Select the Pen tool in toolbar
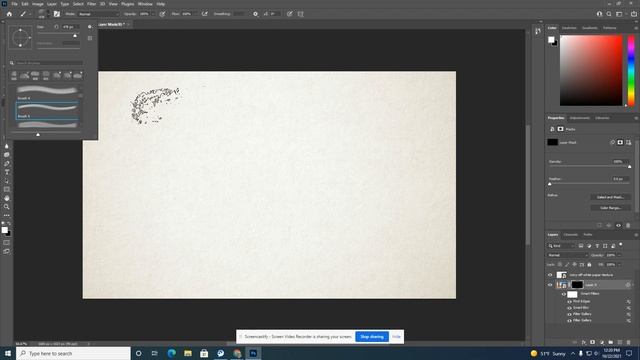Screen dimensions: 640x360 (7, 164)
